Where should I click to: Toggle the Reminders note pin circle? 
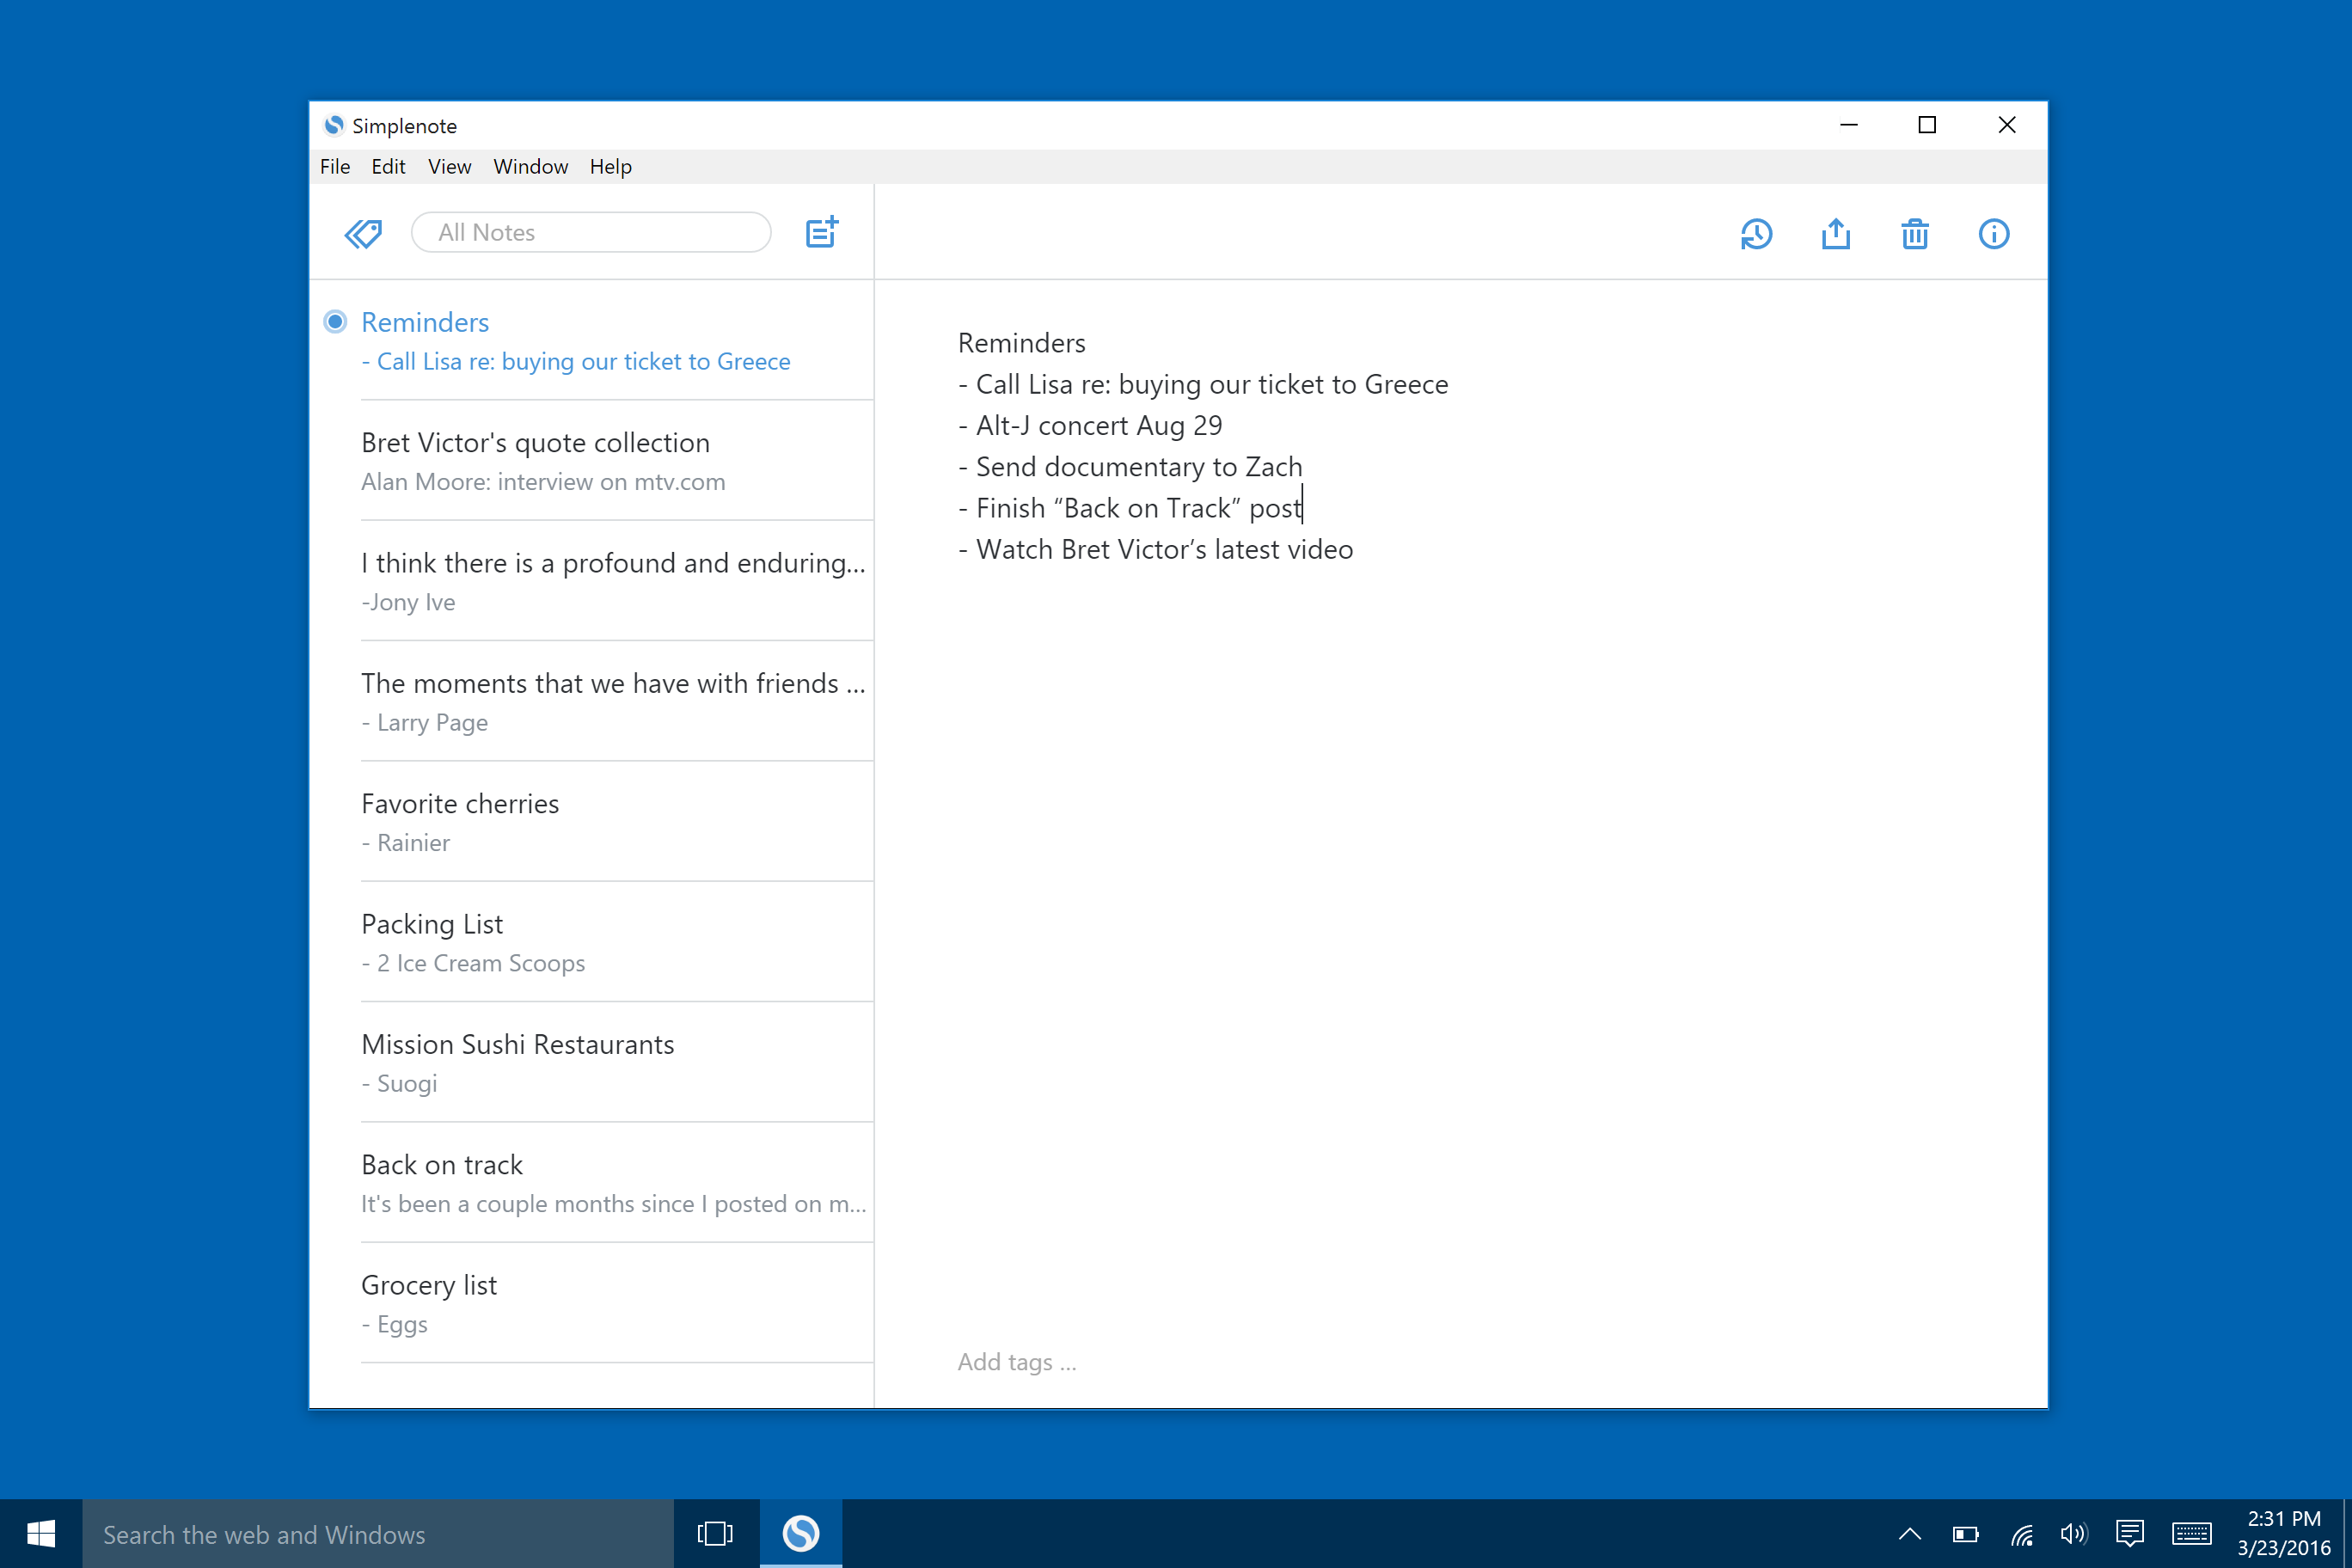coord(335,322)
